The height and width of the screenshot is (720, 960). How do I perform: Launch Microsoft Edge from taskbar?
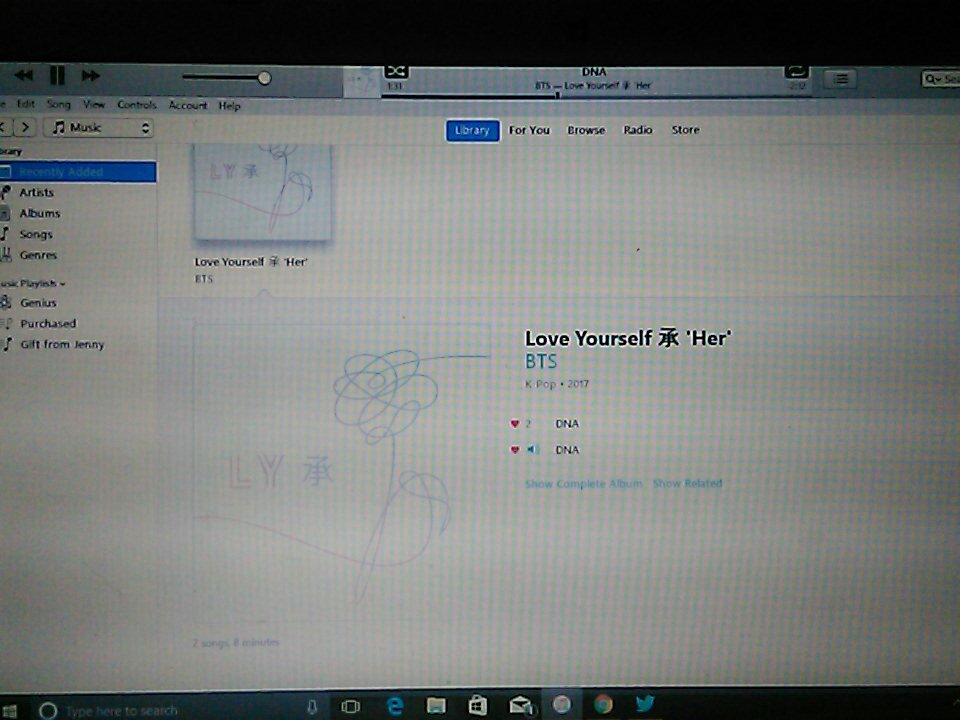(396, 707)
